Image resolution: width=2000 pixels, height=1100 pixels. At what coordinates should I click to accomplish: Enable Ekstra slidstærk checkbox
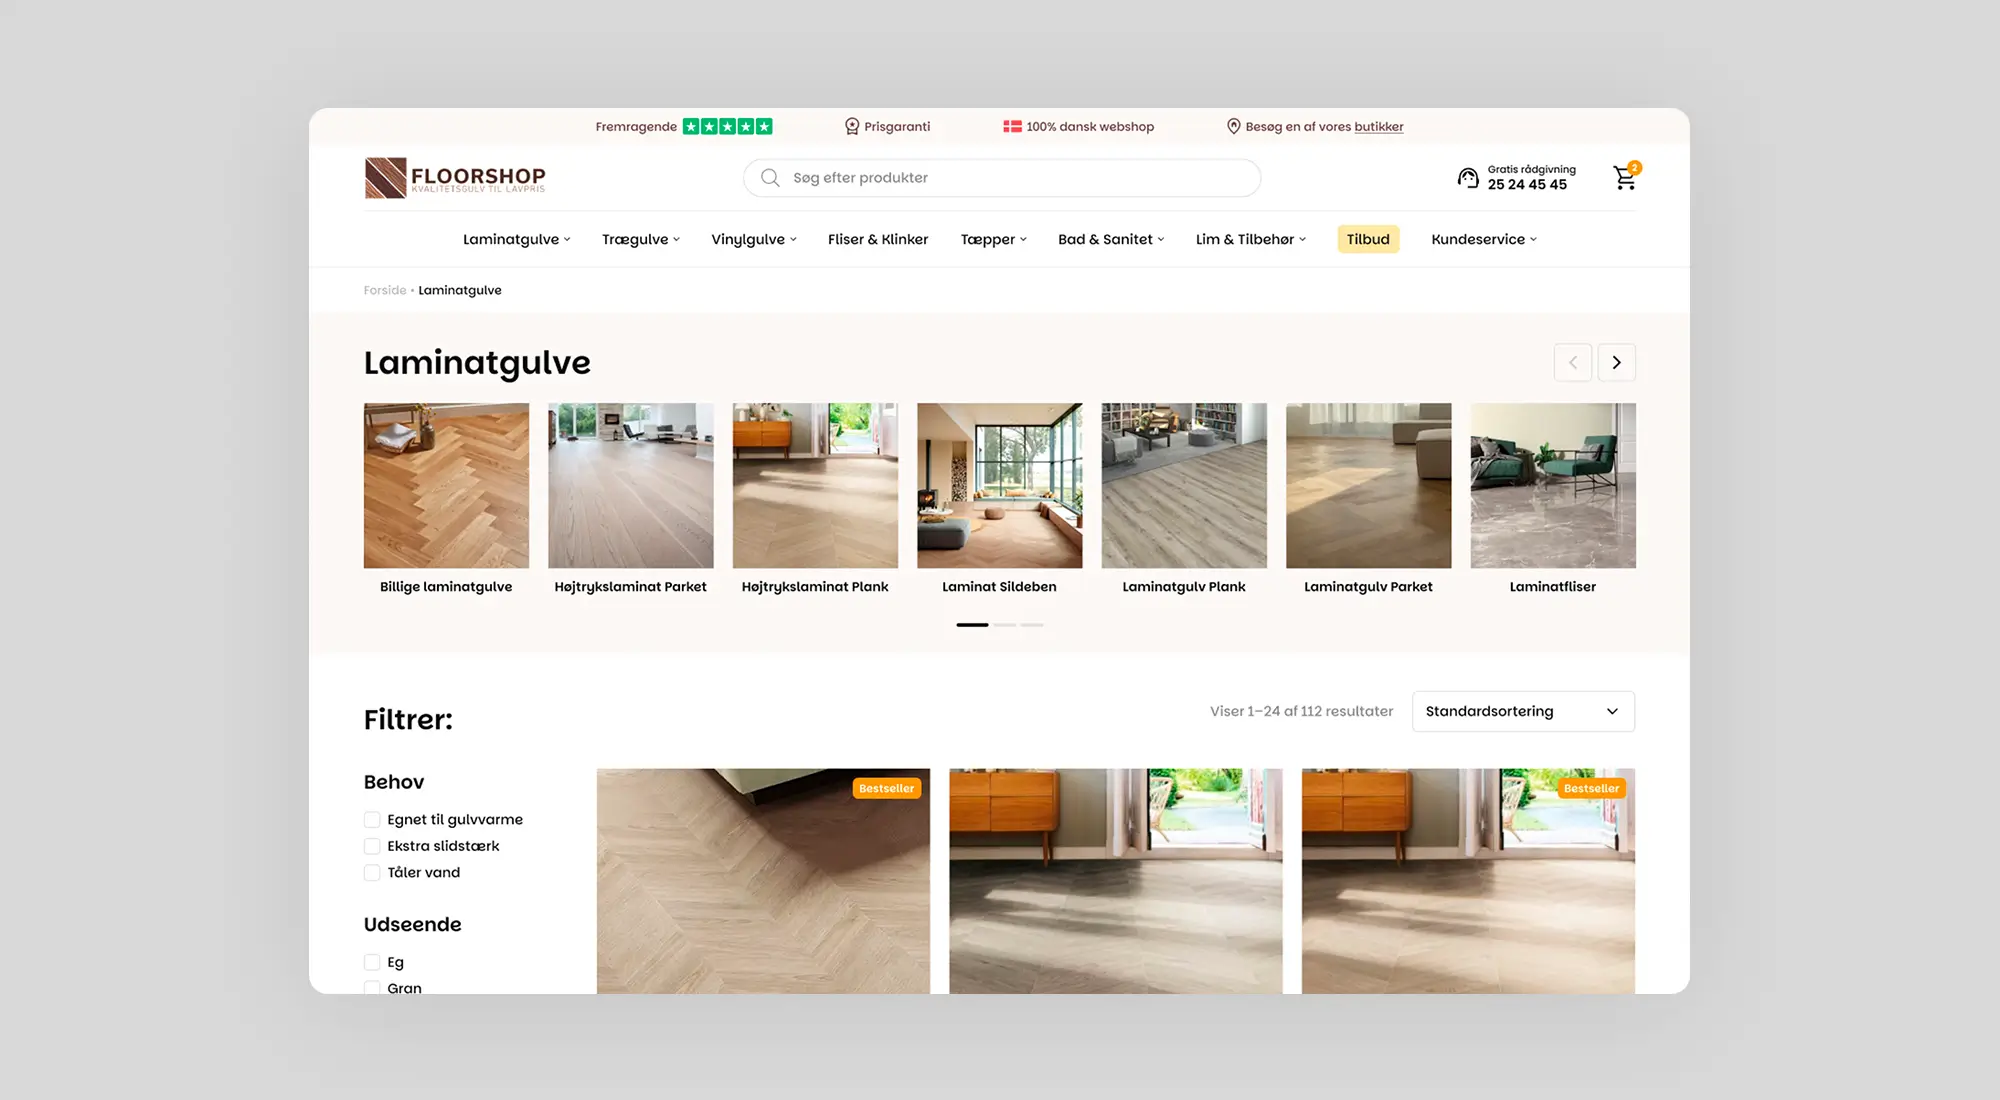372,847
